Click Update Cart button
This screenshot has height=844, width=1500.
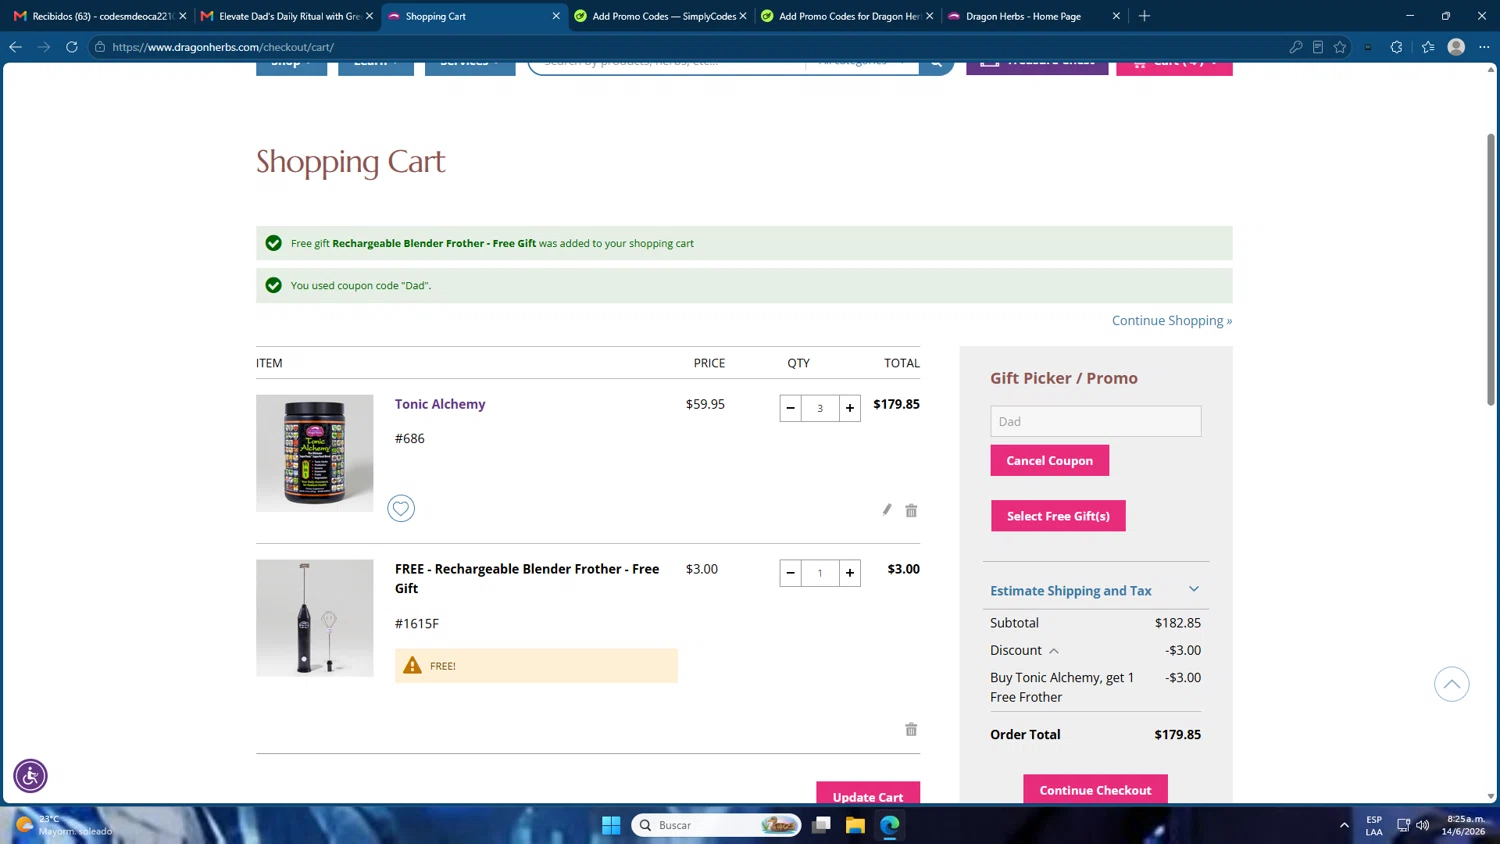[868, 792]
